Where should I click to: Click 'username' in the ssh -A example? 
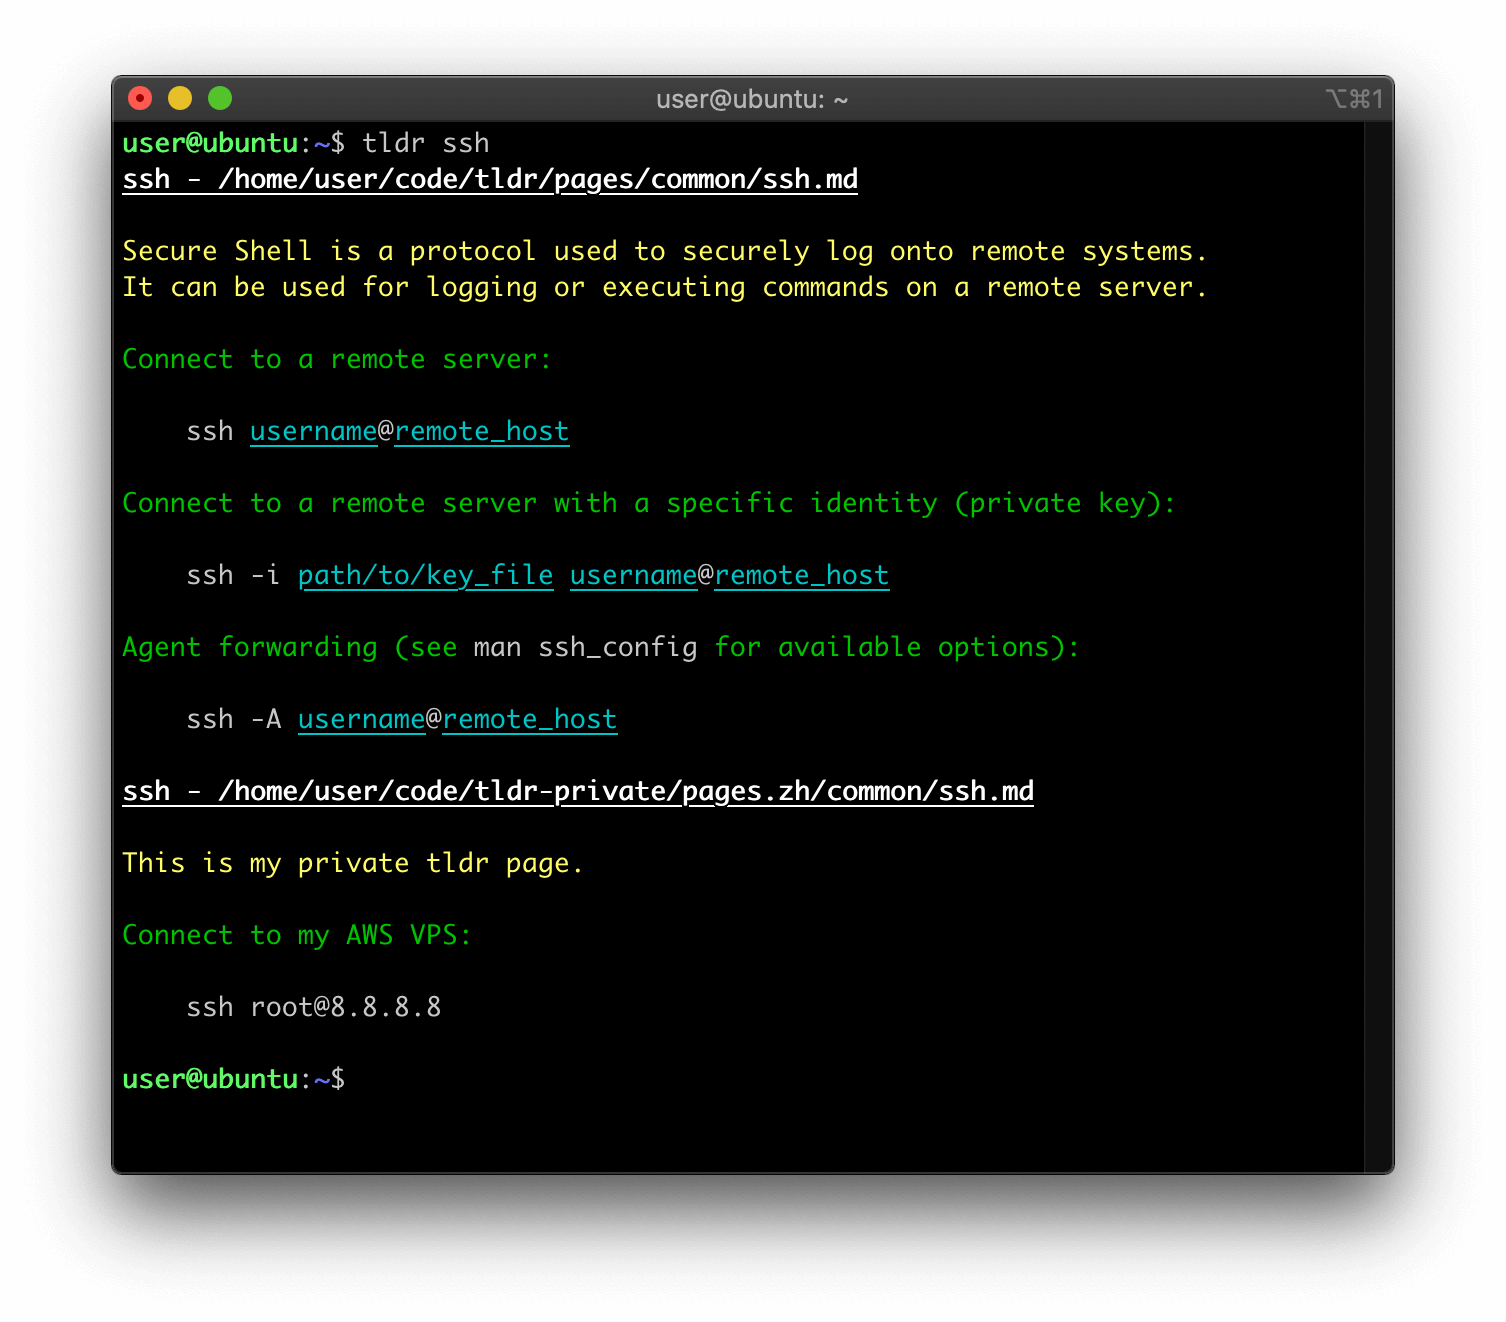coord(362,719)
